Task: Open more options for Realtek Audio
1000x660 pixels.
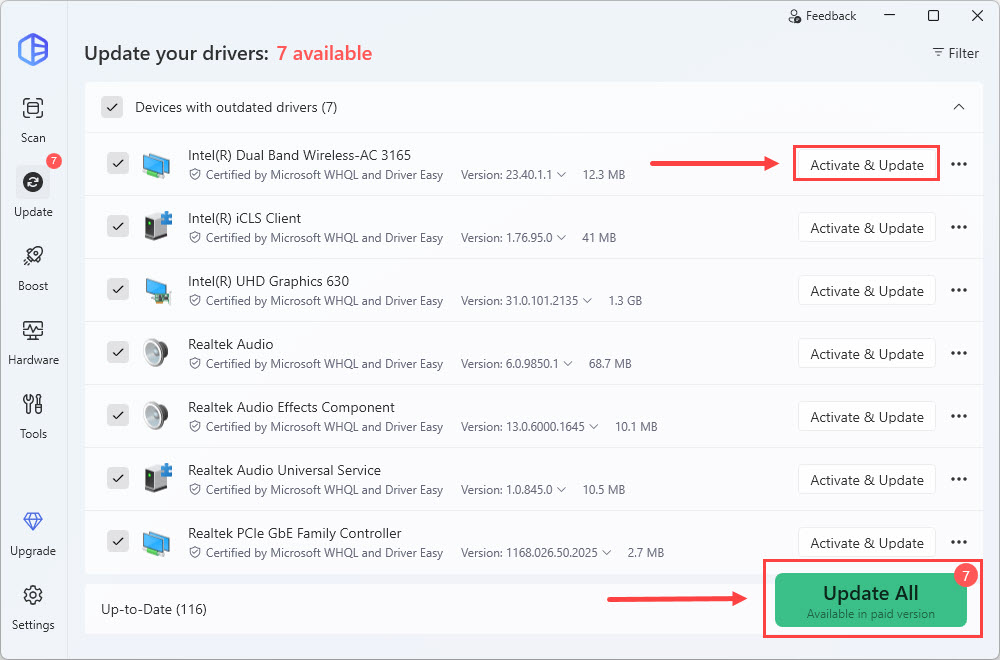Action: [x=958, y=354]
